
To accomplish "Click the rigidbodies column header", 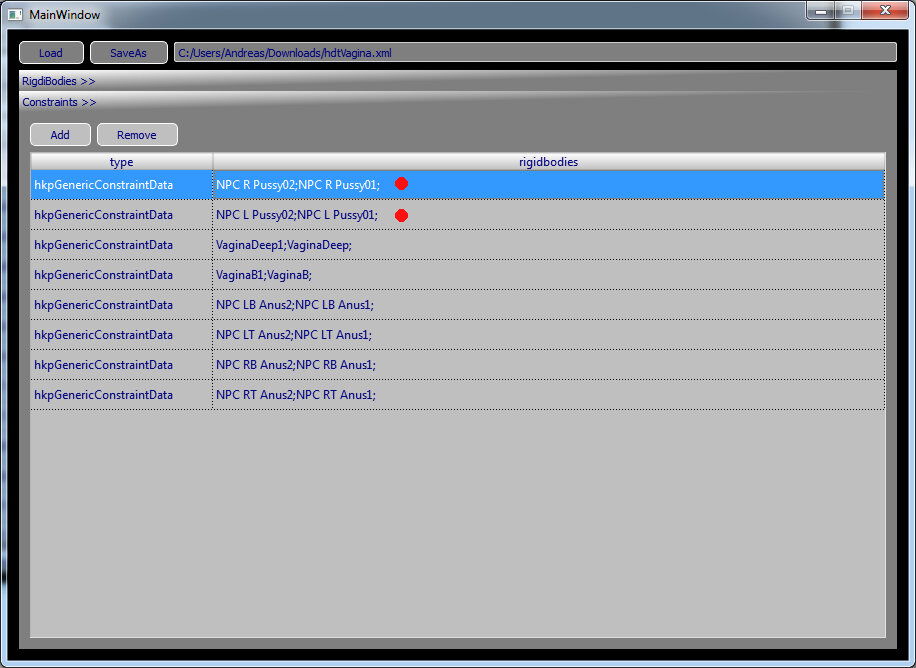I will click(x=548, y=162).
